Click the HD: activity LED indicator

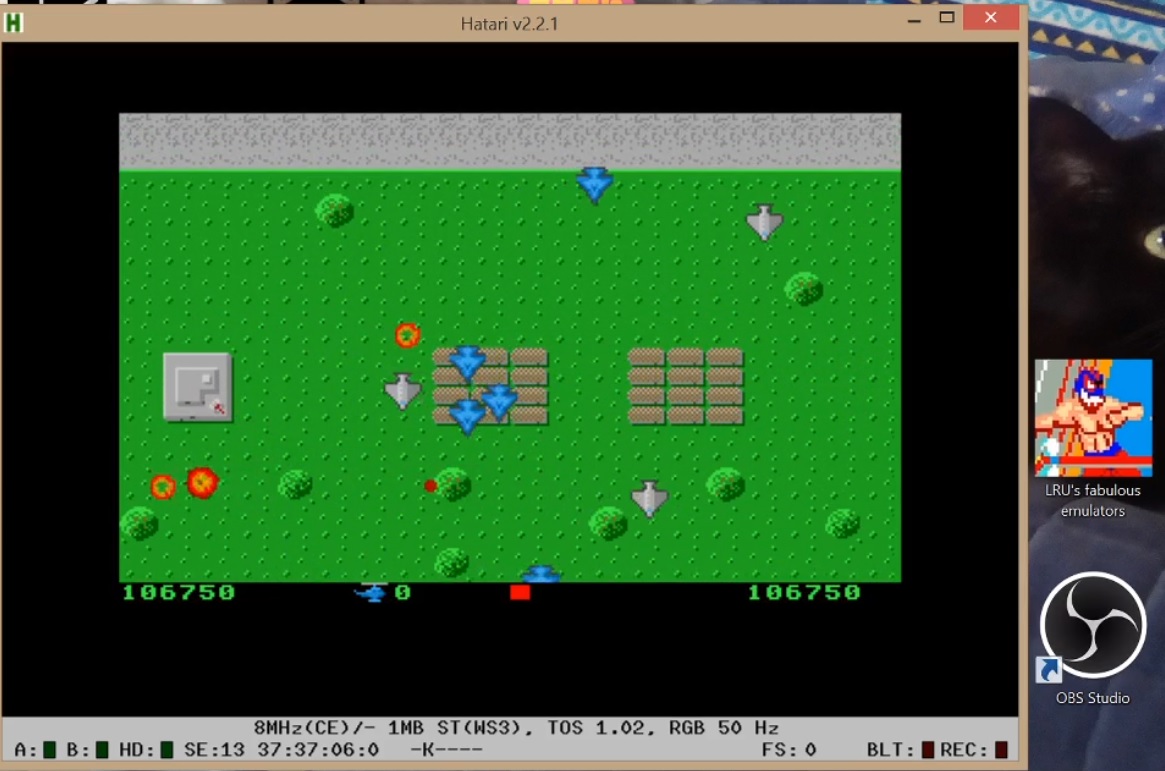167,750
